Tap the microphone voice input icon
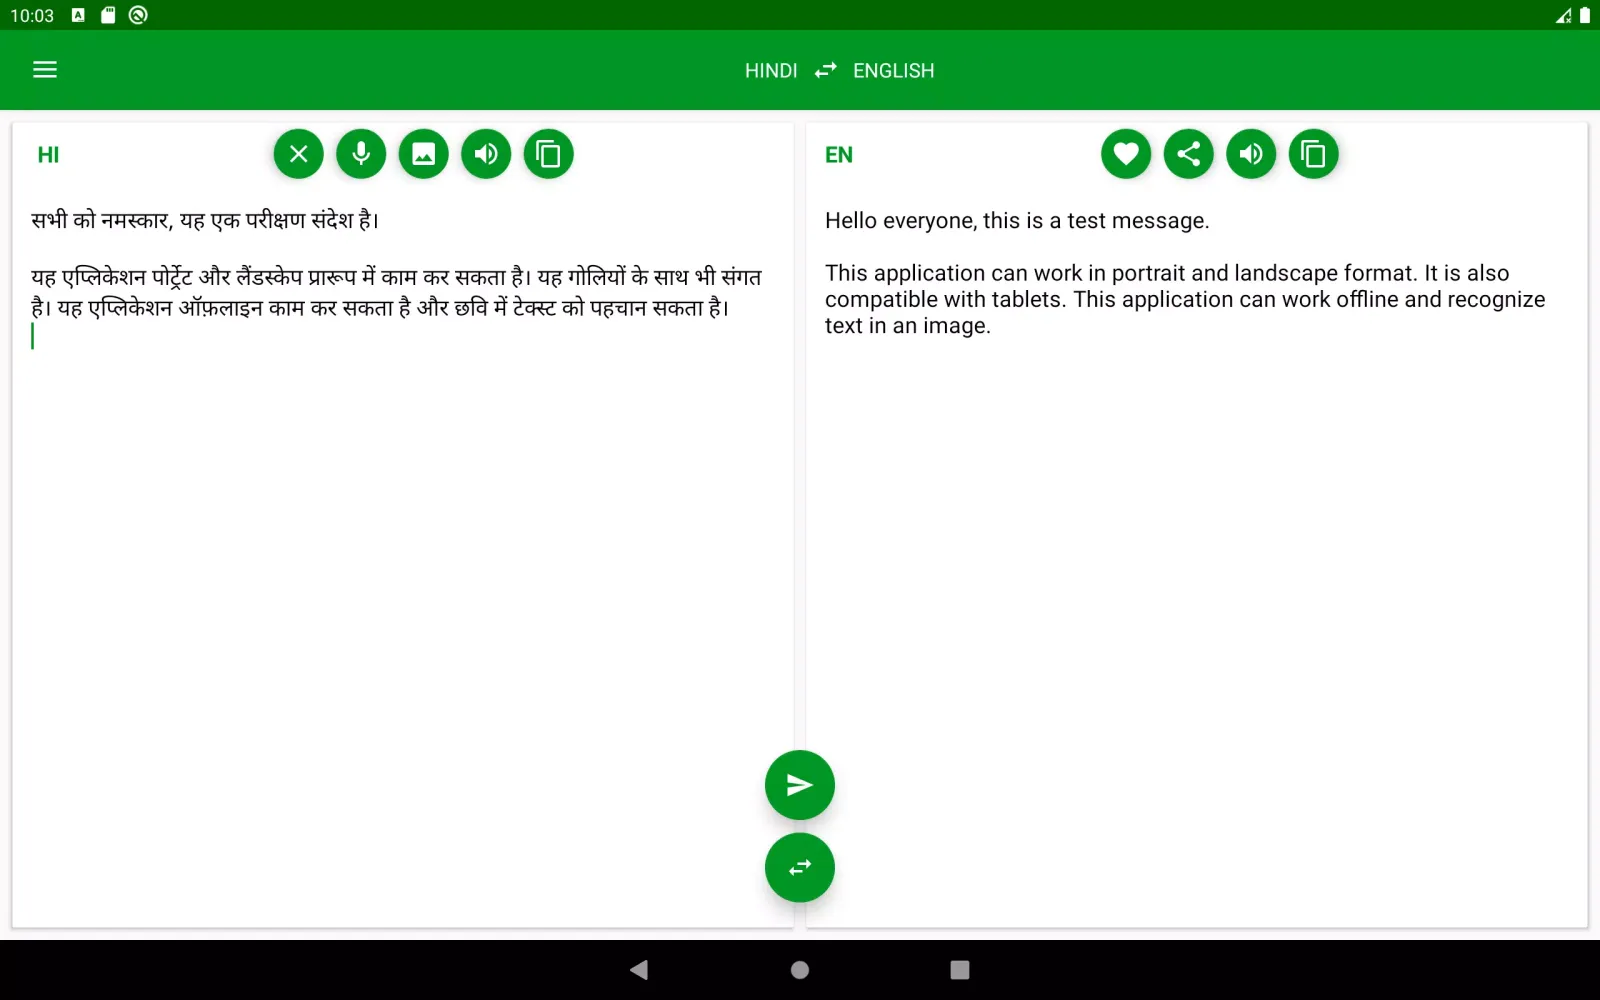This screenshot has width=1600, height=1000. [361, 154]
